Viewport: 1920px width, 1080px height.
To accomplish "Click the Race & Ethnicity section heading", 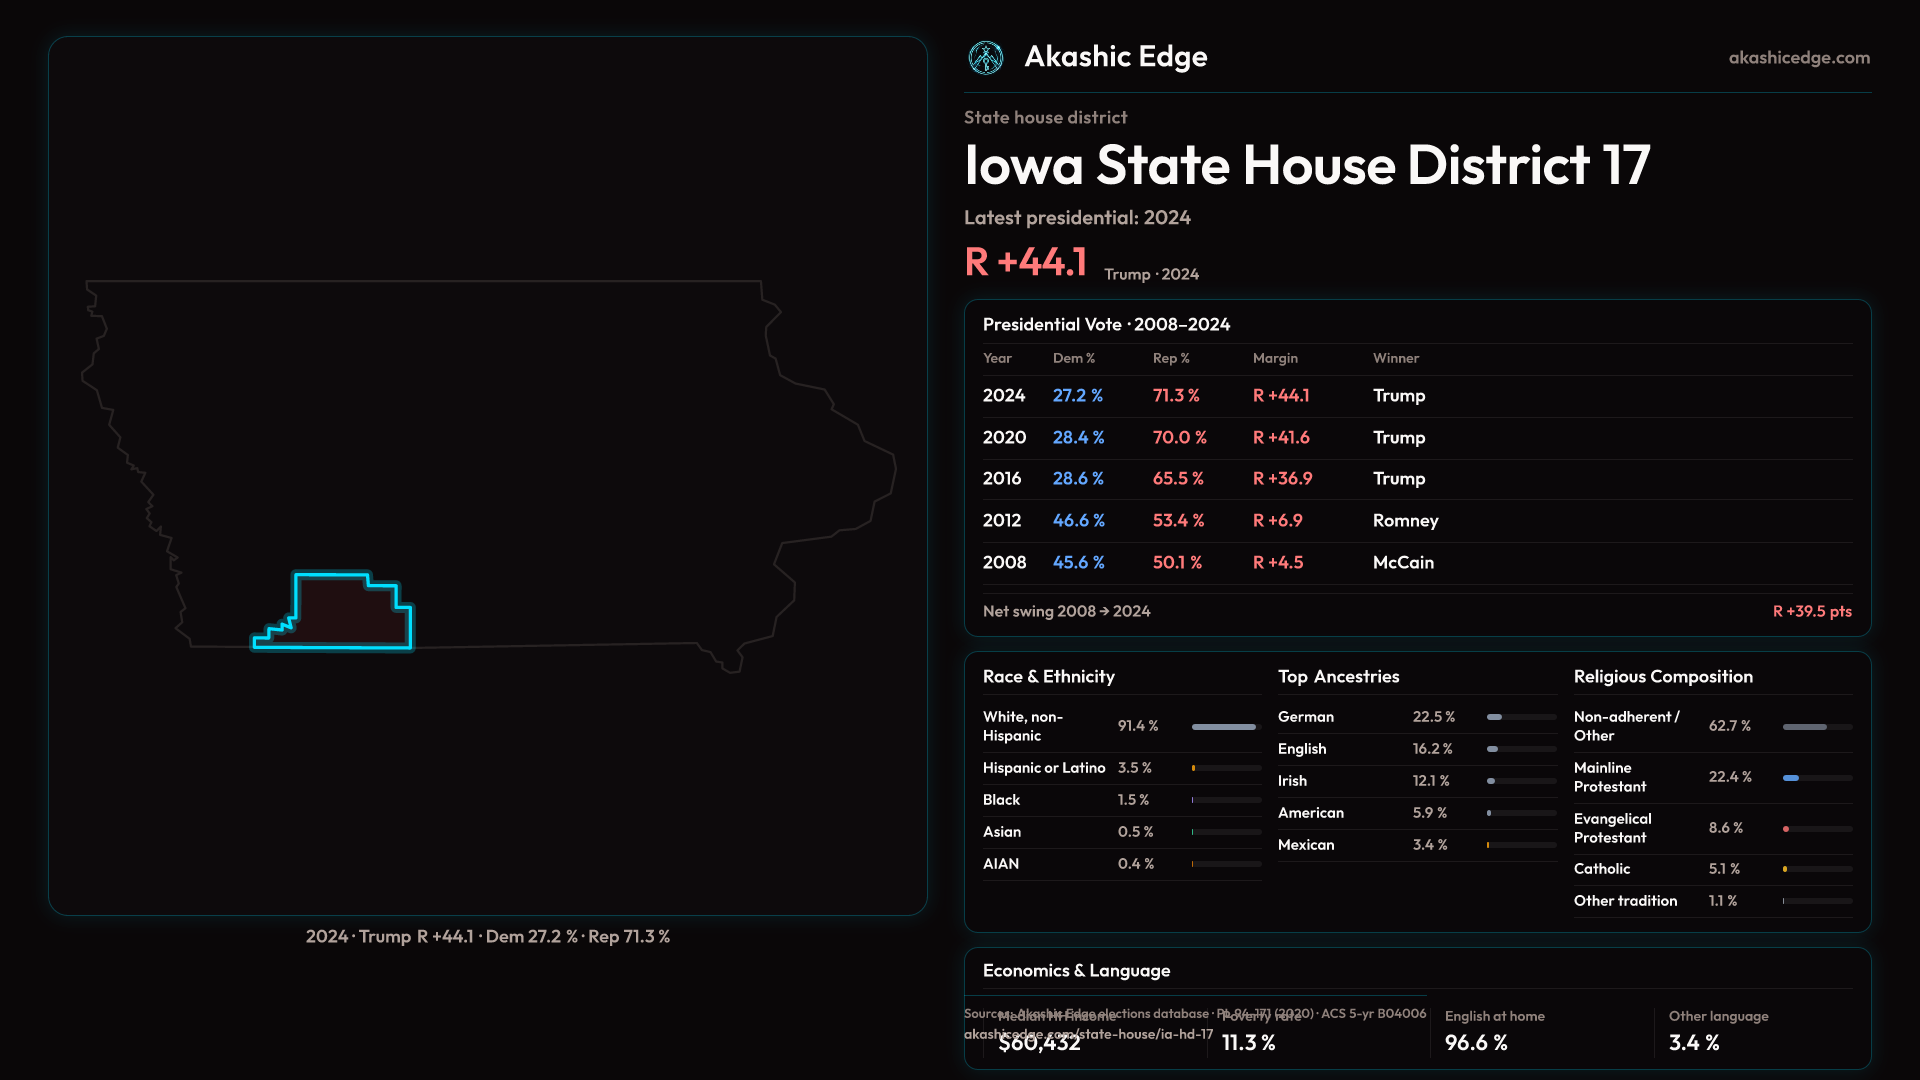I will (x=1048, y=677).
